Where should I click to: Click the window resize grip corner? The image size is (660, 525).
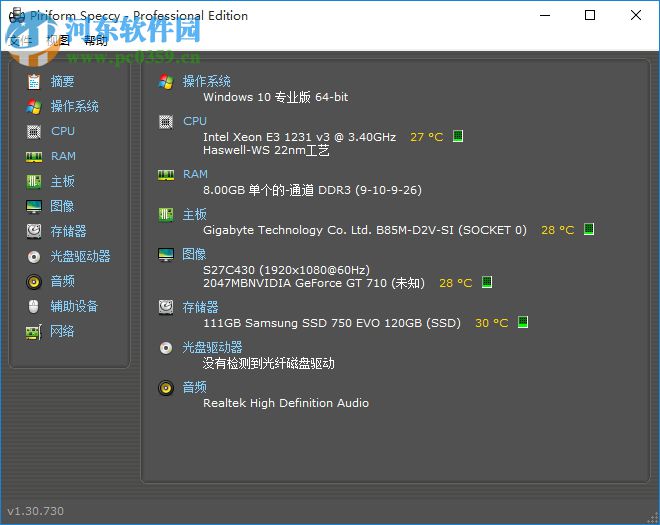(x=653, y=518)
